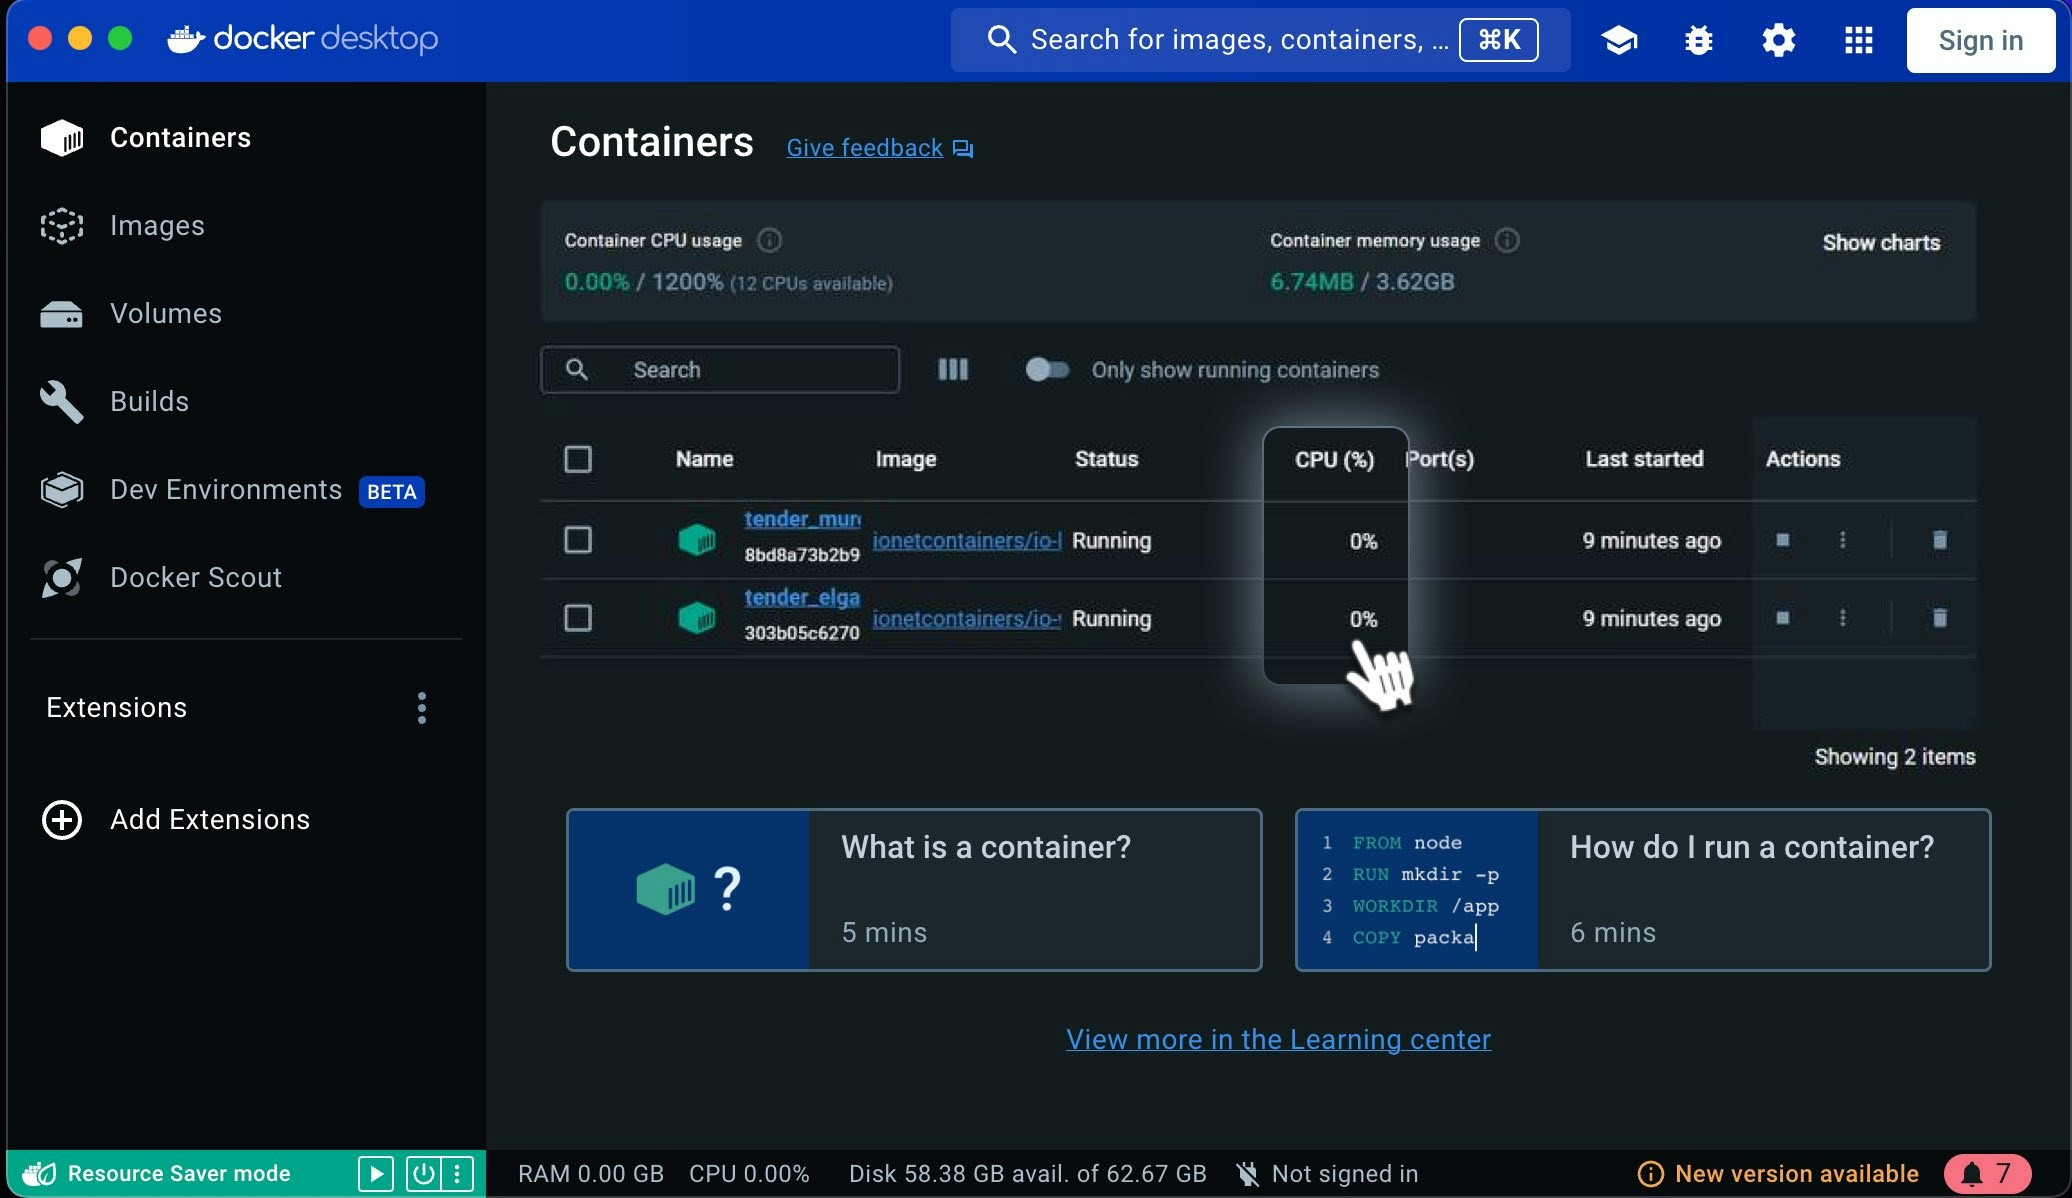2072x1198 pixels.
Task: Click the troubleshoot bug icon
Action: coord(1698,40)
